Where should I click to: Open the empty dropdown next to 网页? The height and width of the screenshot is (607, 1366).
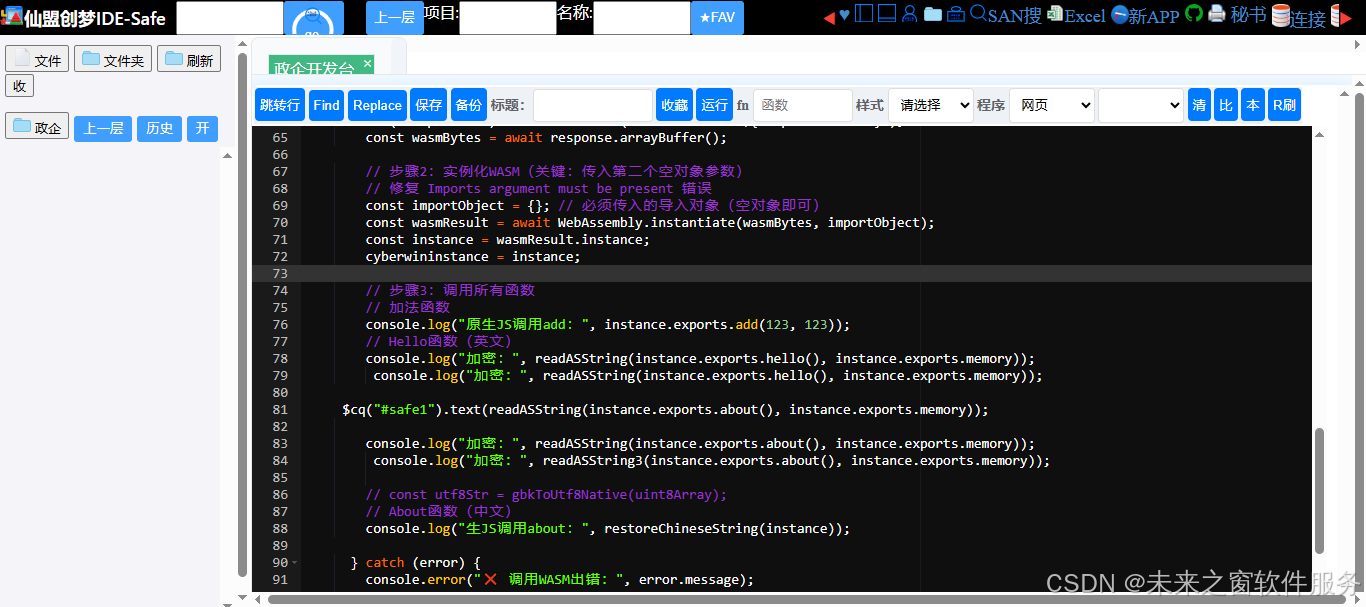pos(1141,105)
